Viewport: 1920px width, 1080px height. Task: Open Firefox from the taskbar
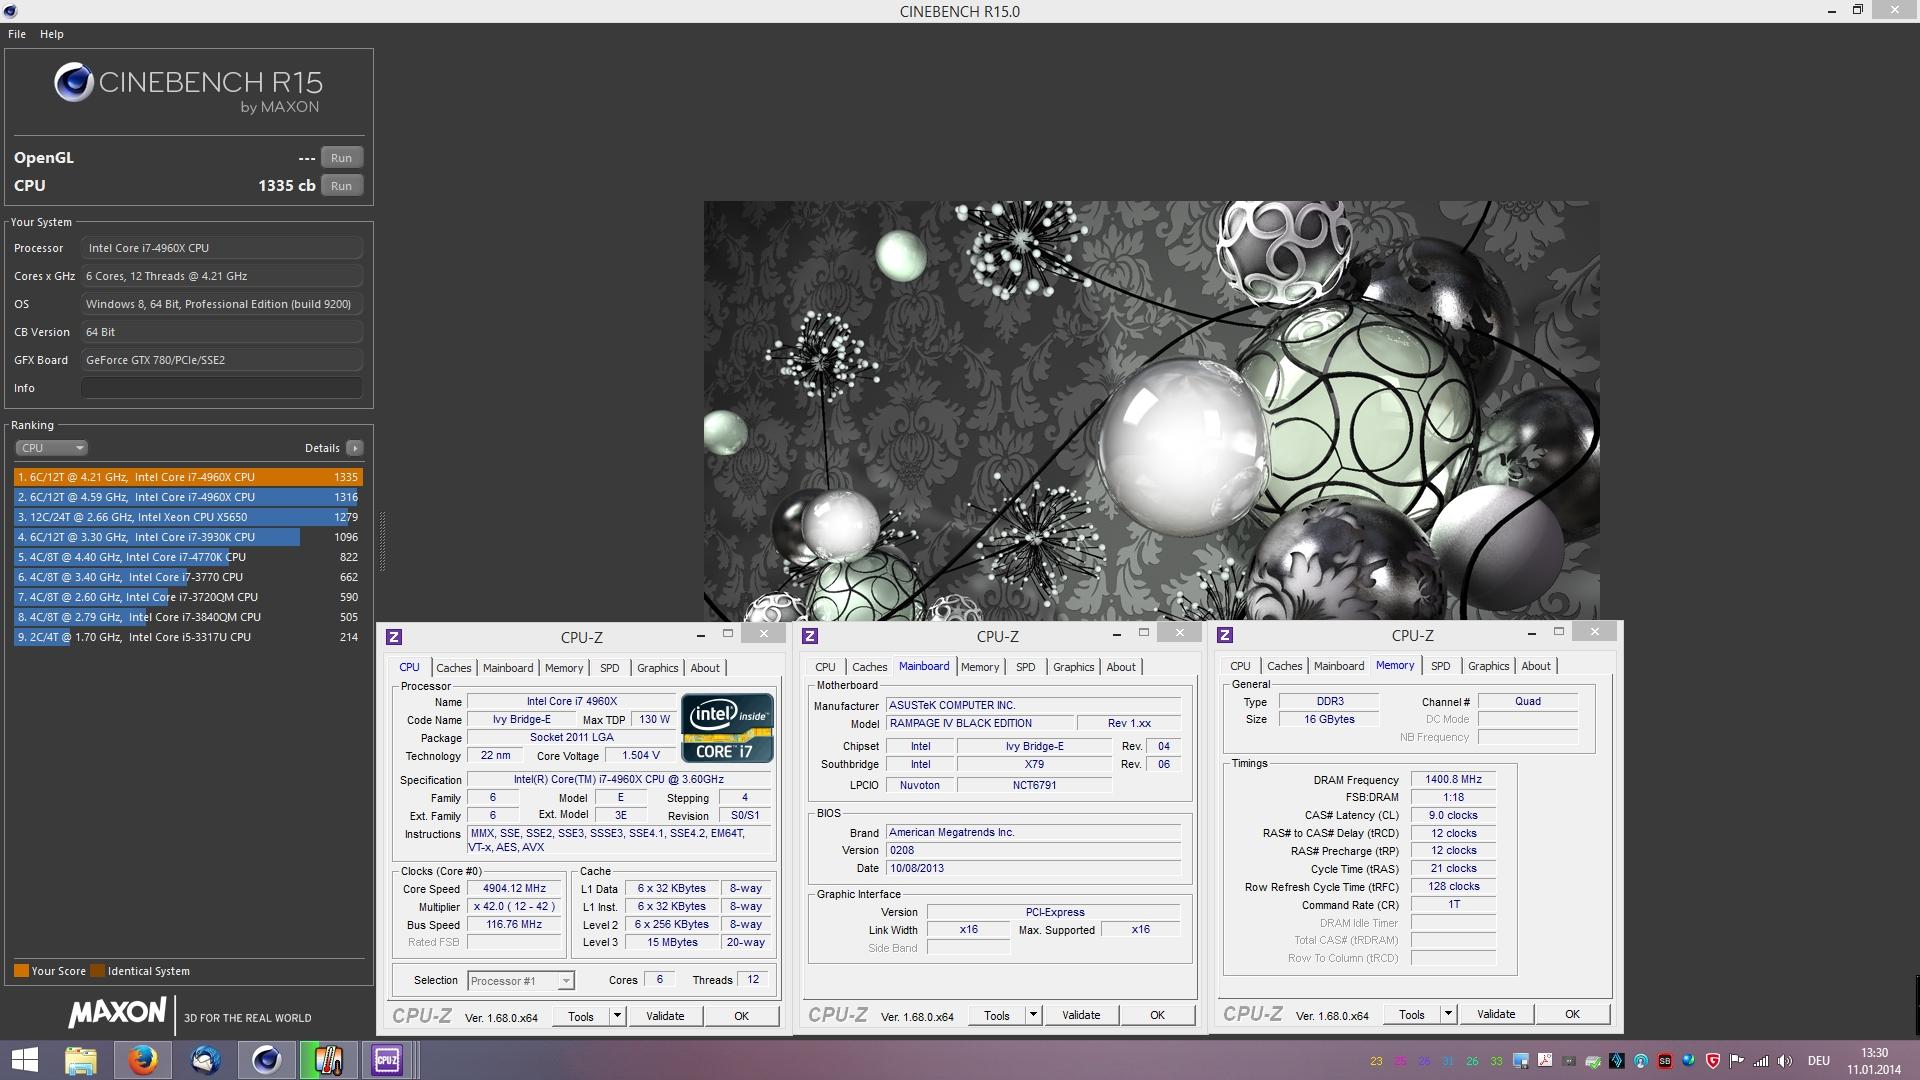point(142,1060)
